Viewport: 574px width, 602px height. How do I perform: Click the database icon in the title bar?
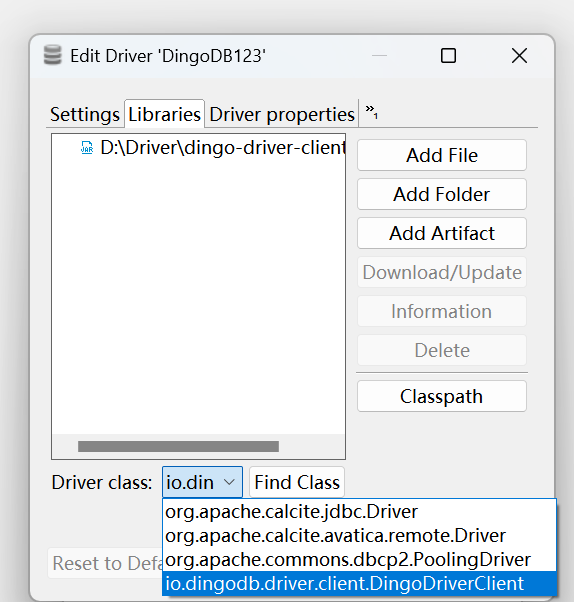coord(52,55)
